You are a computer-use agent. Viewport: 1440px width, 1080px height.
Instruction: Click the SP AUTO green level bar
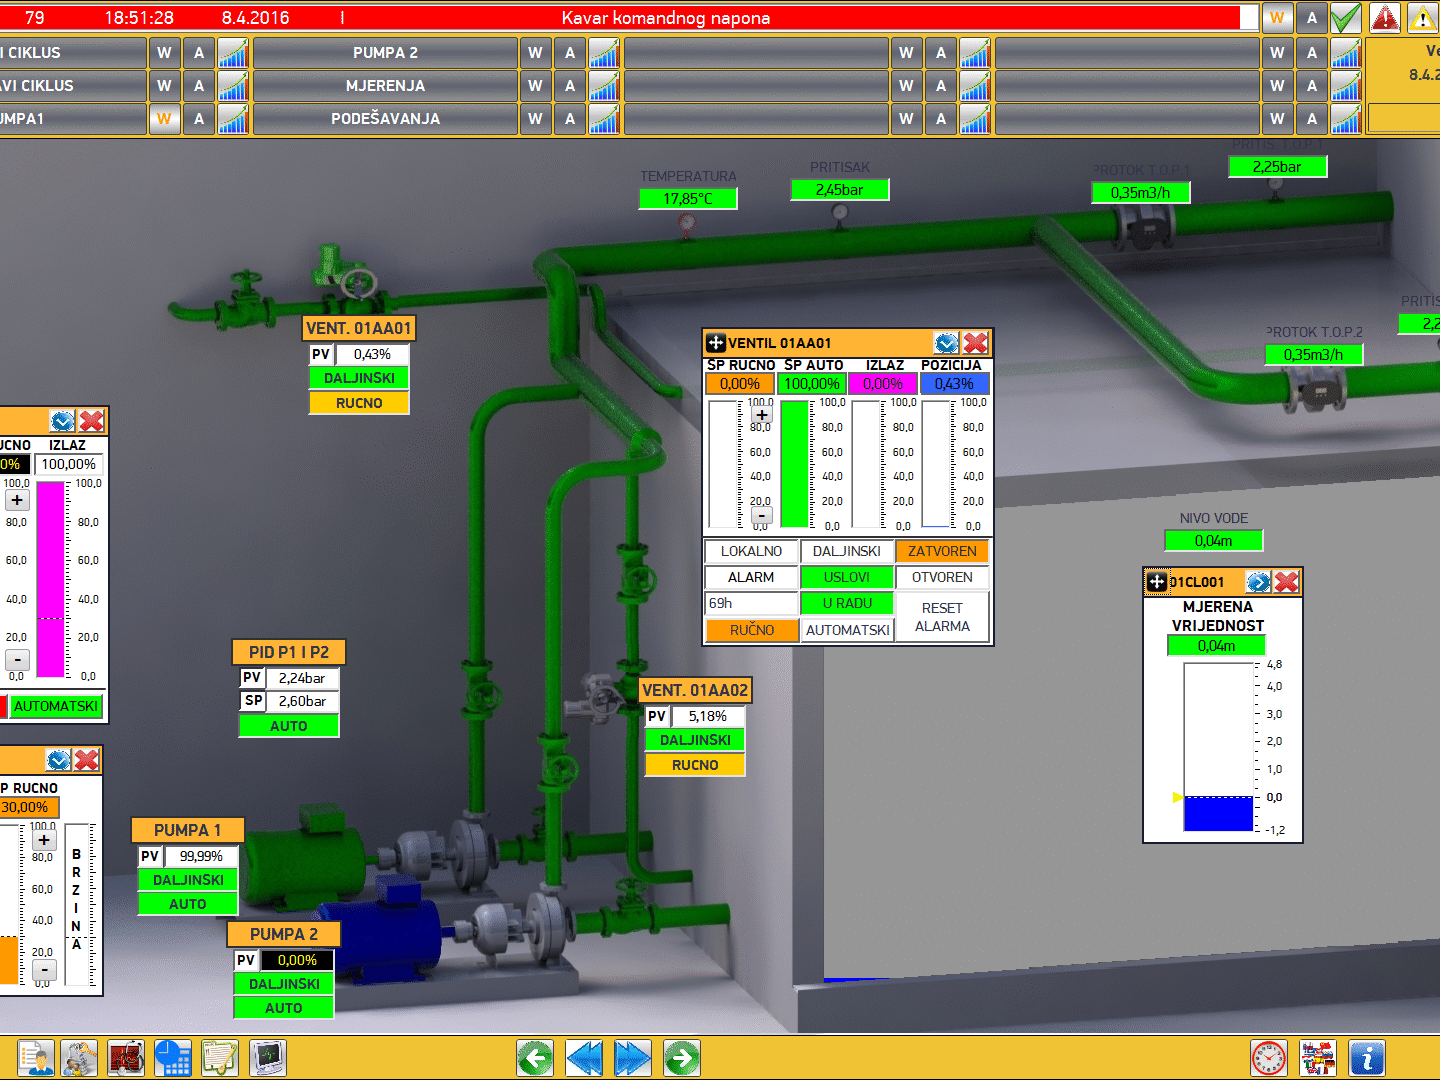click(x=796, y=464)
